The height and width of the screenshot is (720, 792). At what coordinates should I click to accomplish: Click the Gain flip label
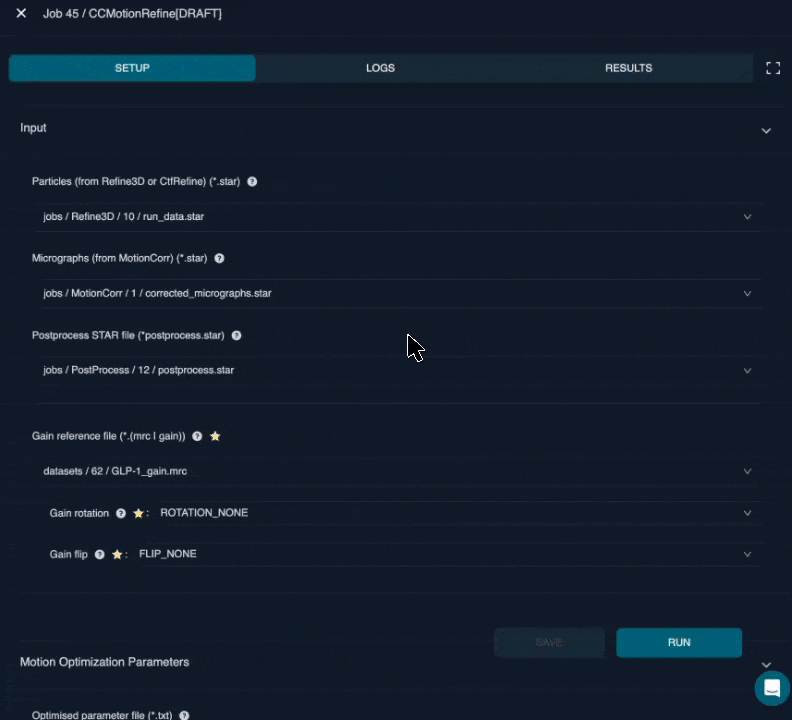(69, 554)
